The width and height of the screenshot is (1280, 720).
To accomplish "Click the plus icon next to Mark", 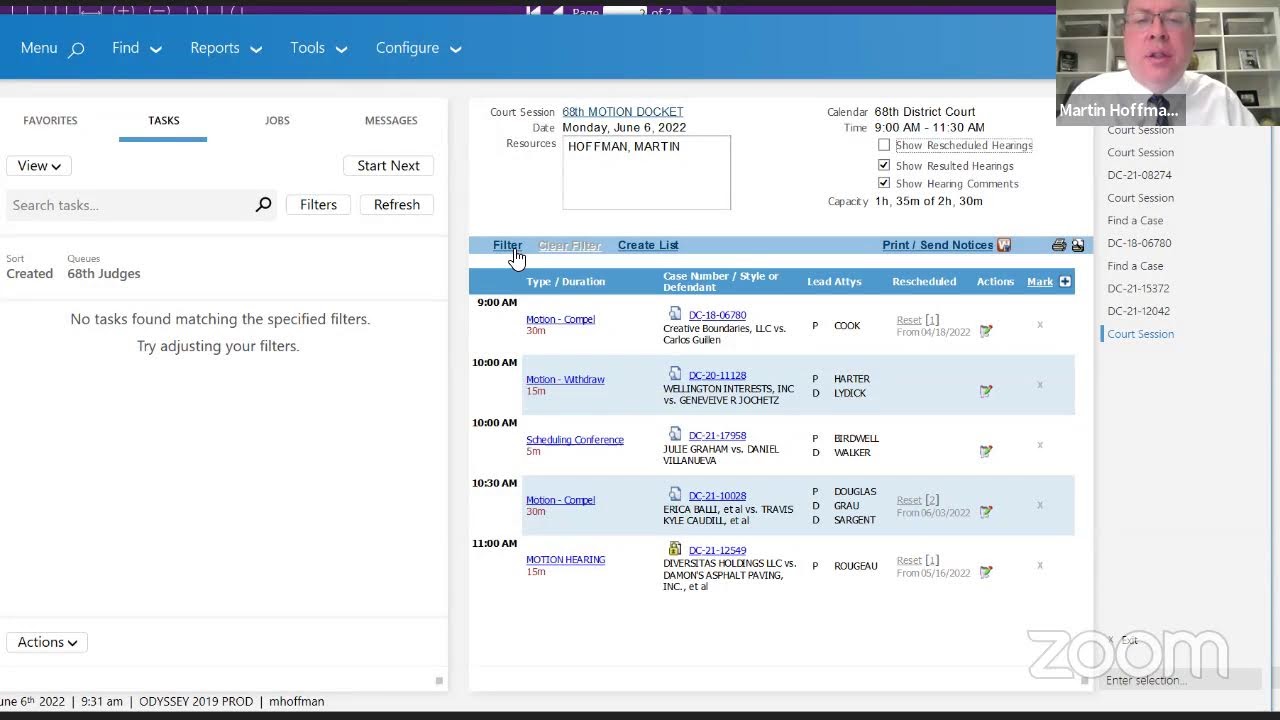I will click(1065, 282).
